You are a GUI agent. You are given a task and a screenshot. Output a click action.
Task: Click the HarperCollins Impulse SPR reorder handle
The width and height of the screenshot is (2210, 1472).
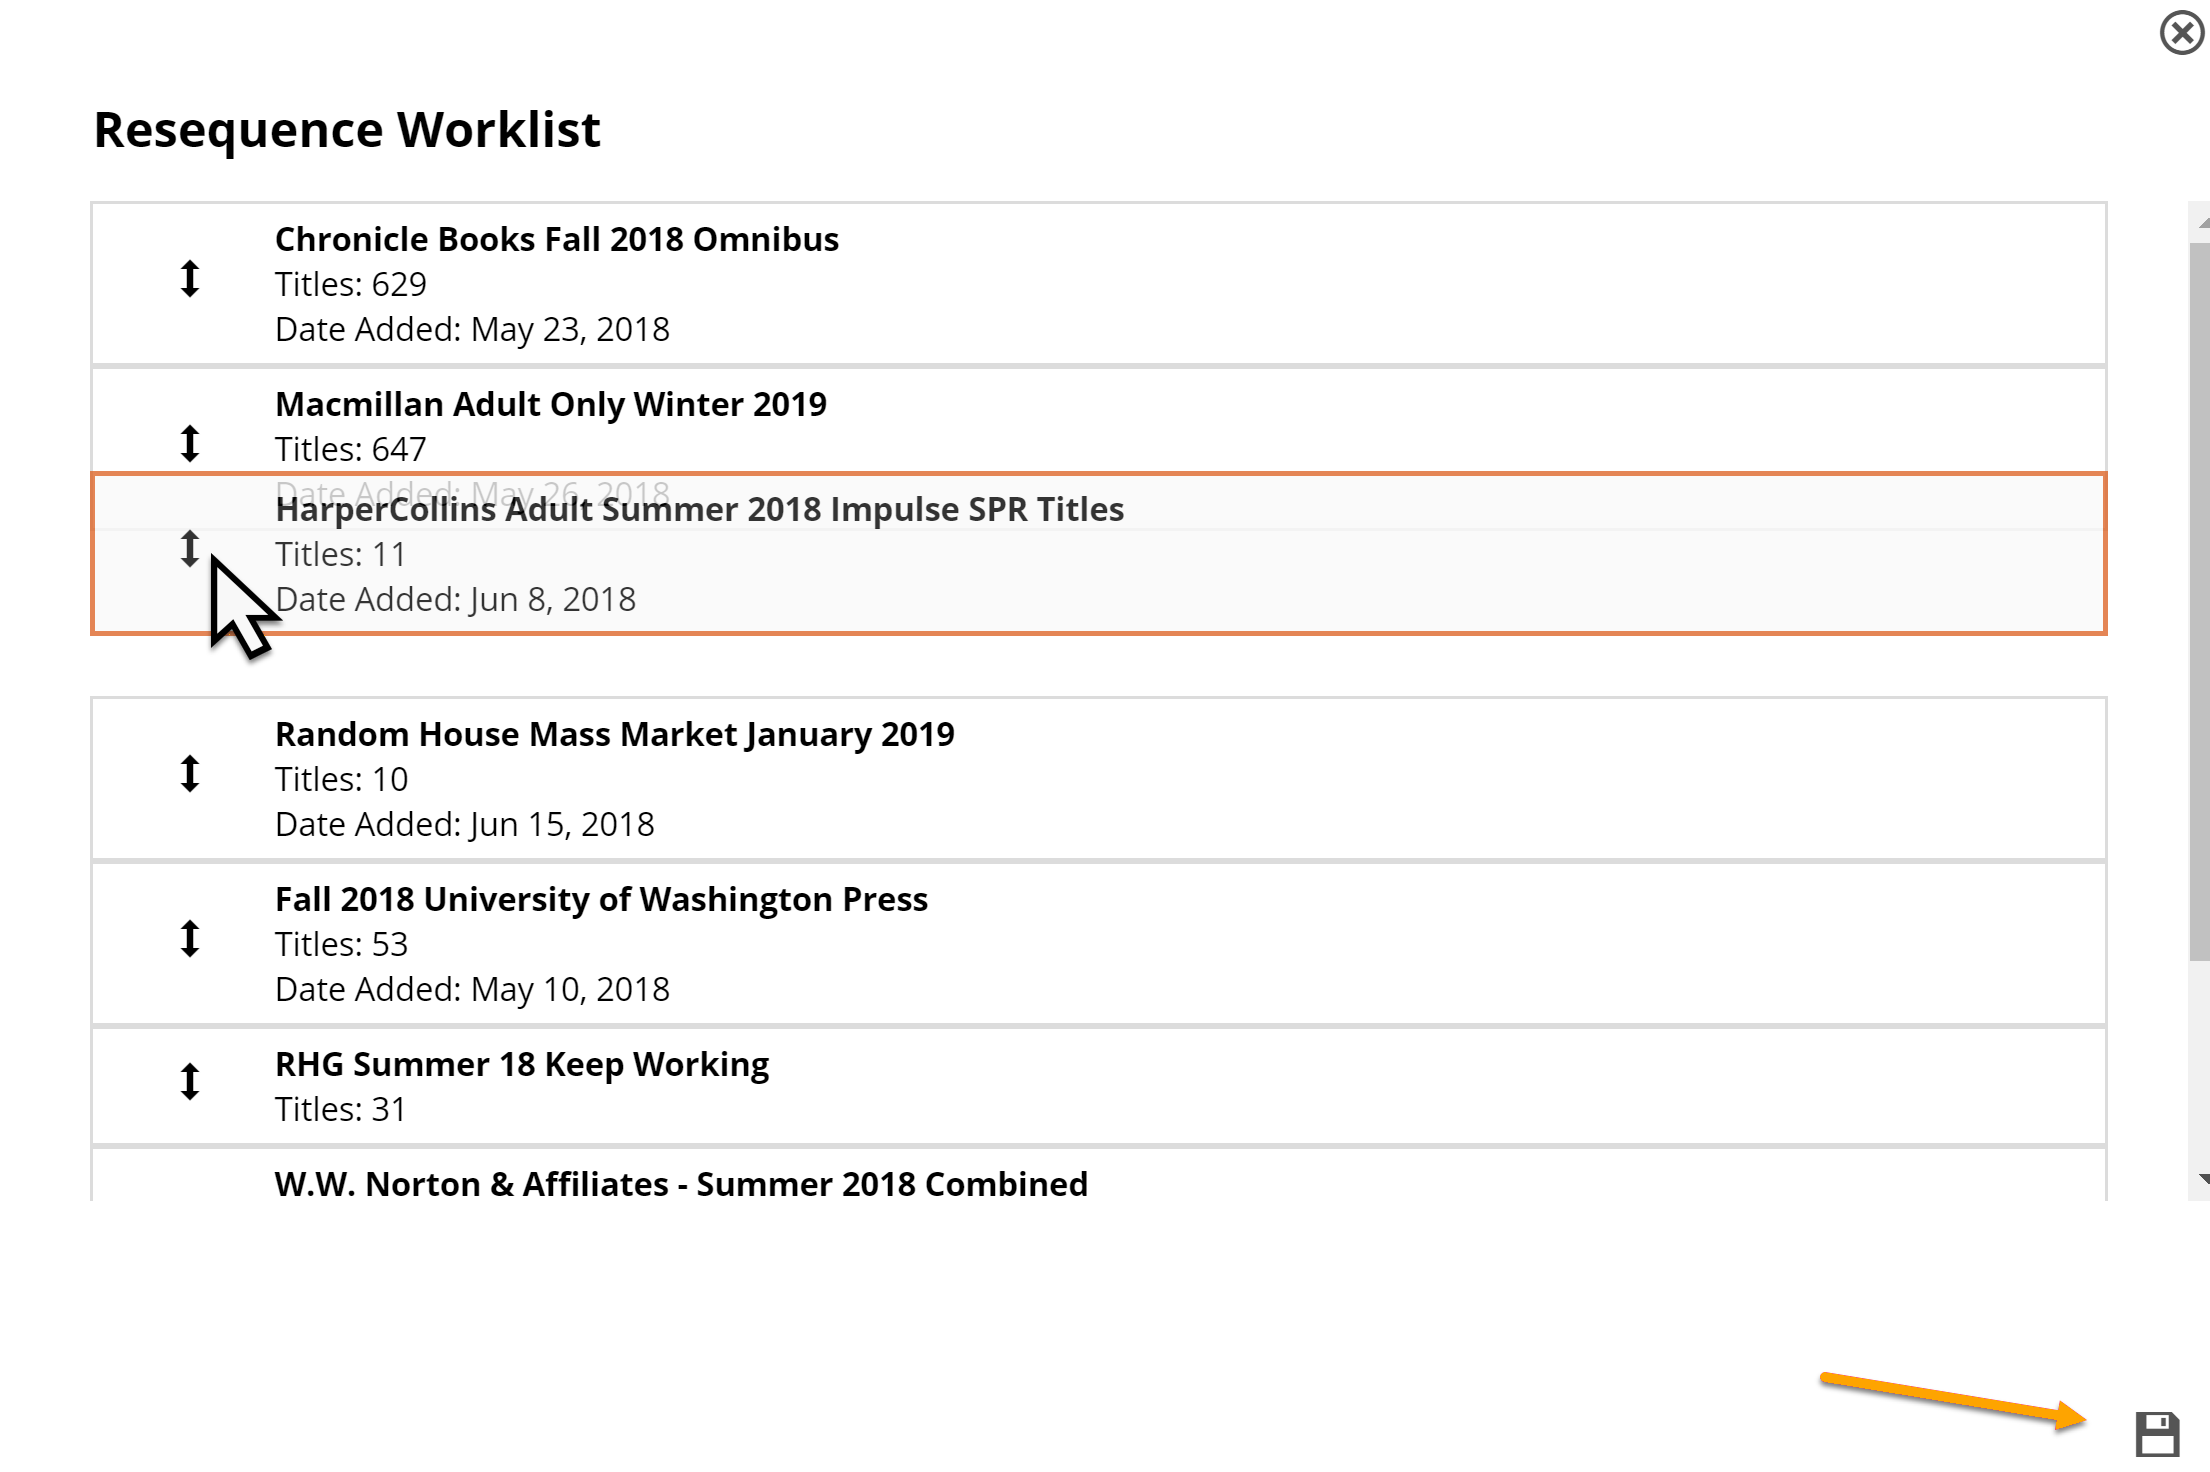tap(190, 548)
